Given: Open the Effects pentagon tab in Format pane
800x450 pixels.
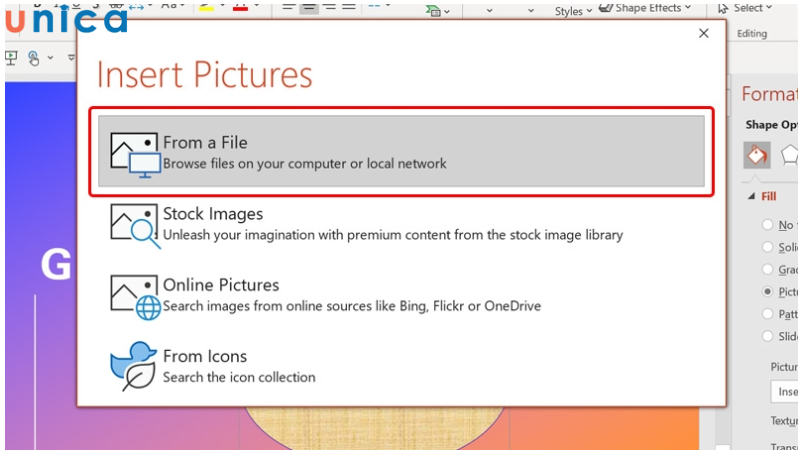Looking at the screenshot, I should pyautogui.click(x=789, y=155).
